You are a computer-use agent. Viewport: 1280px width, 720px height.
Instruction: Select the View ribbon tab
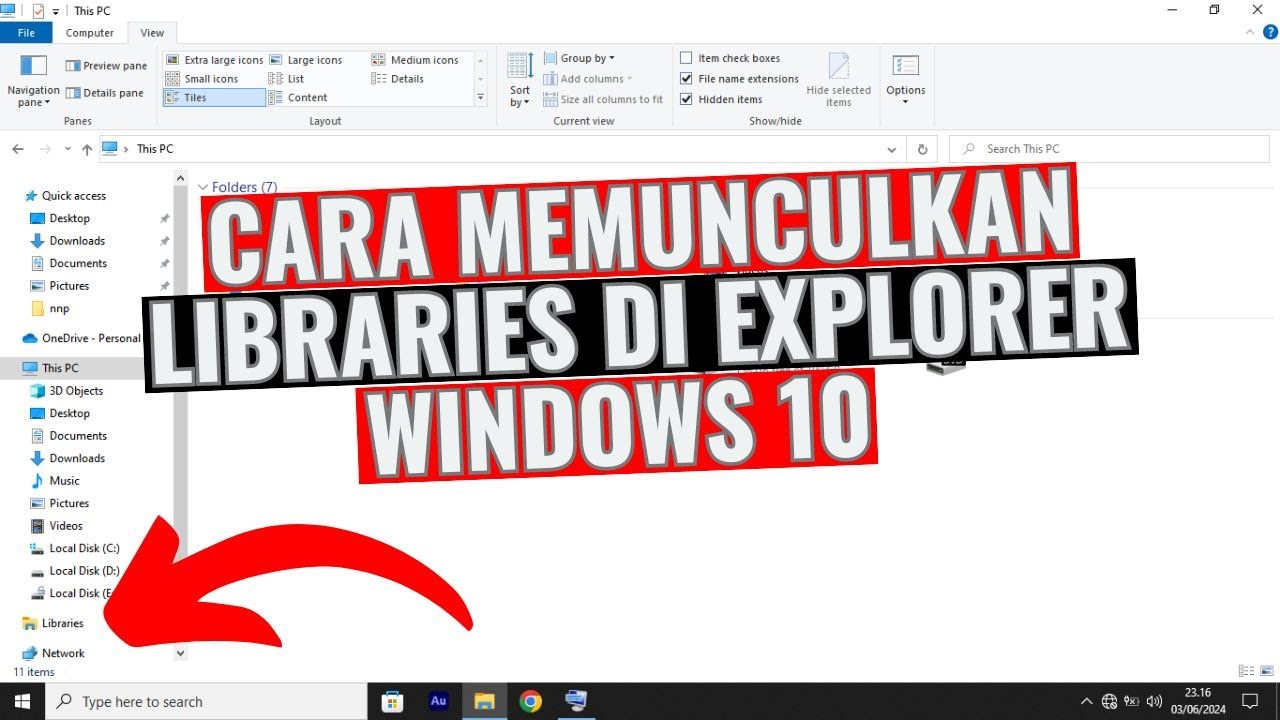coord(152,33)
